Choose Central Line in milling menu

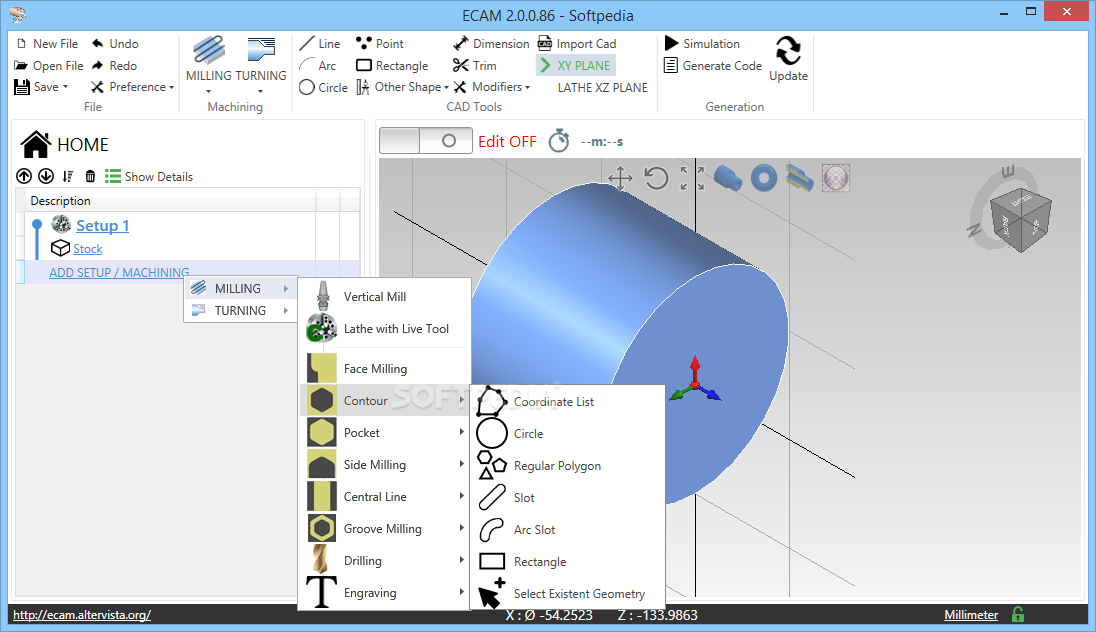point(384,496)
